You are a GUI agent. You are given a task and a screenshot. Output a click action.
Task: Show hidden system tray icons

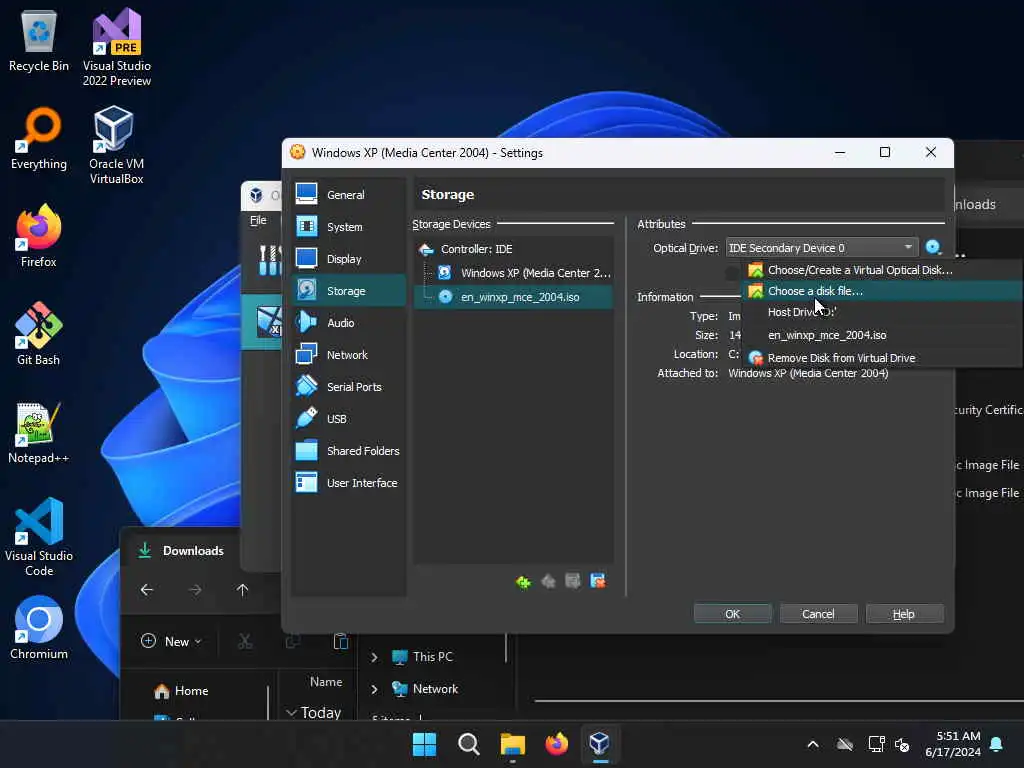tap(813, 744)
